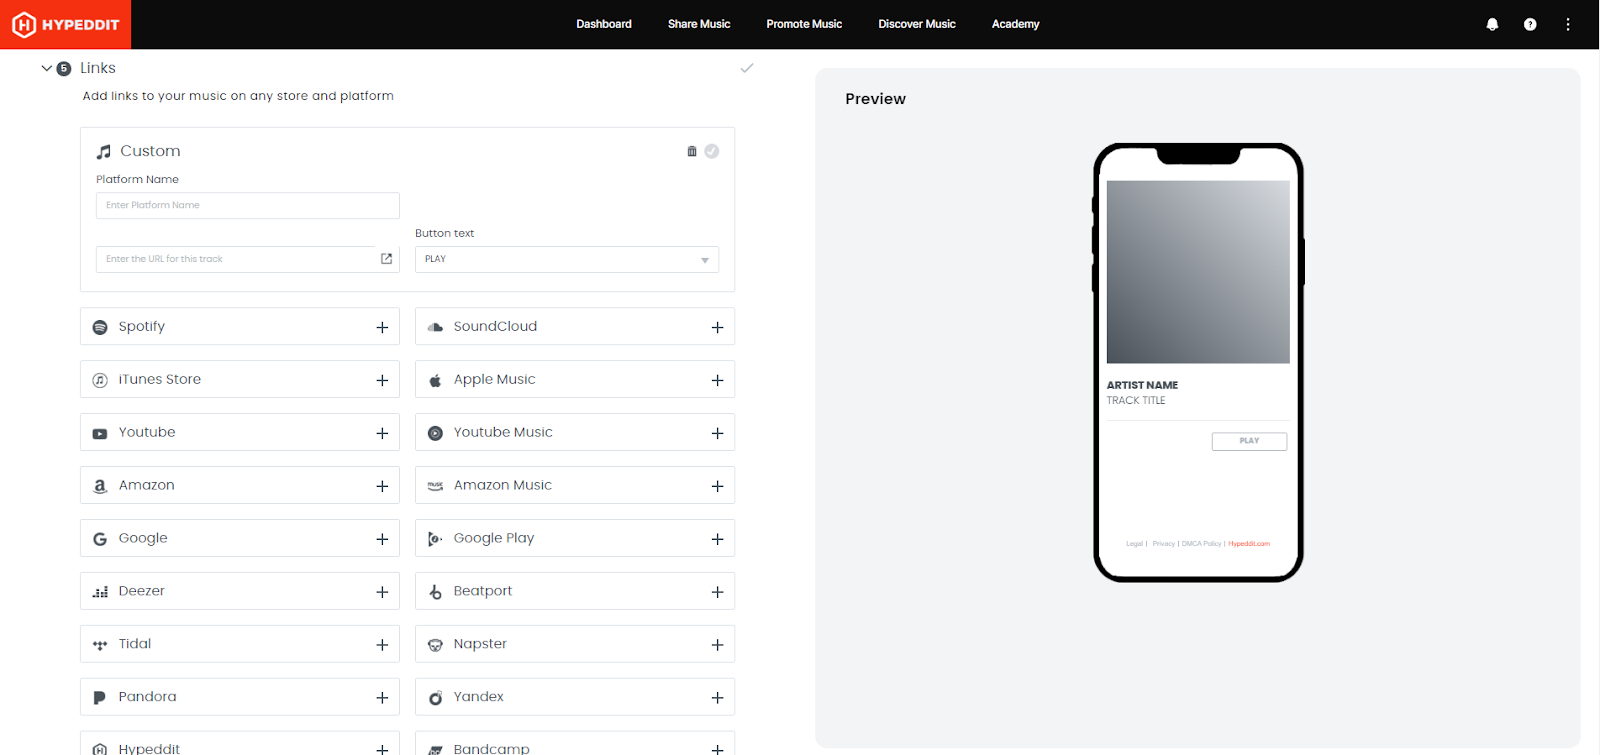Add a Beatport link with plus icon
This screenshot has width=1600, height=755.
click(717, 592)
